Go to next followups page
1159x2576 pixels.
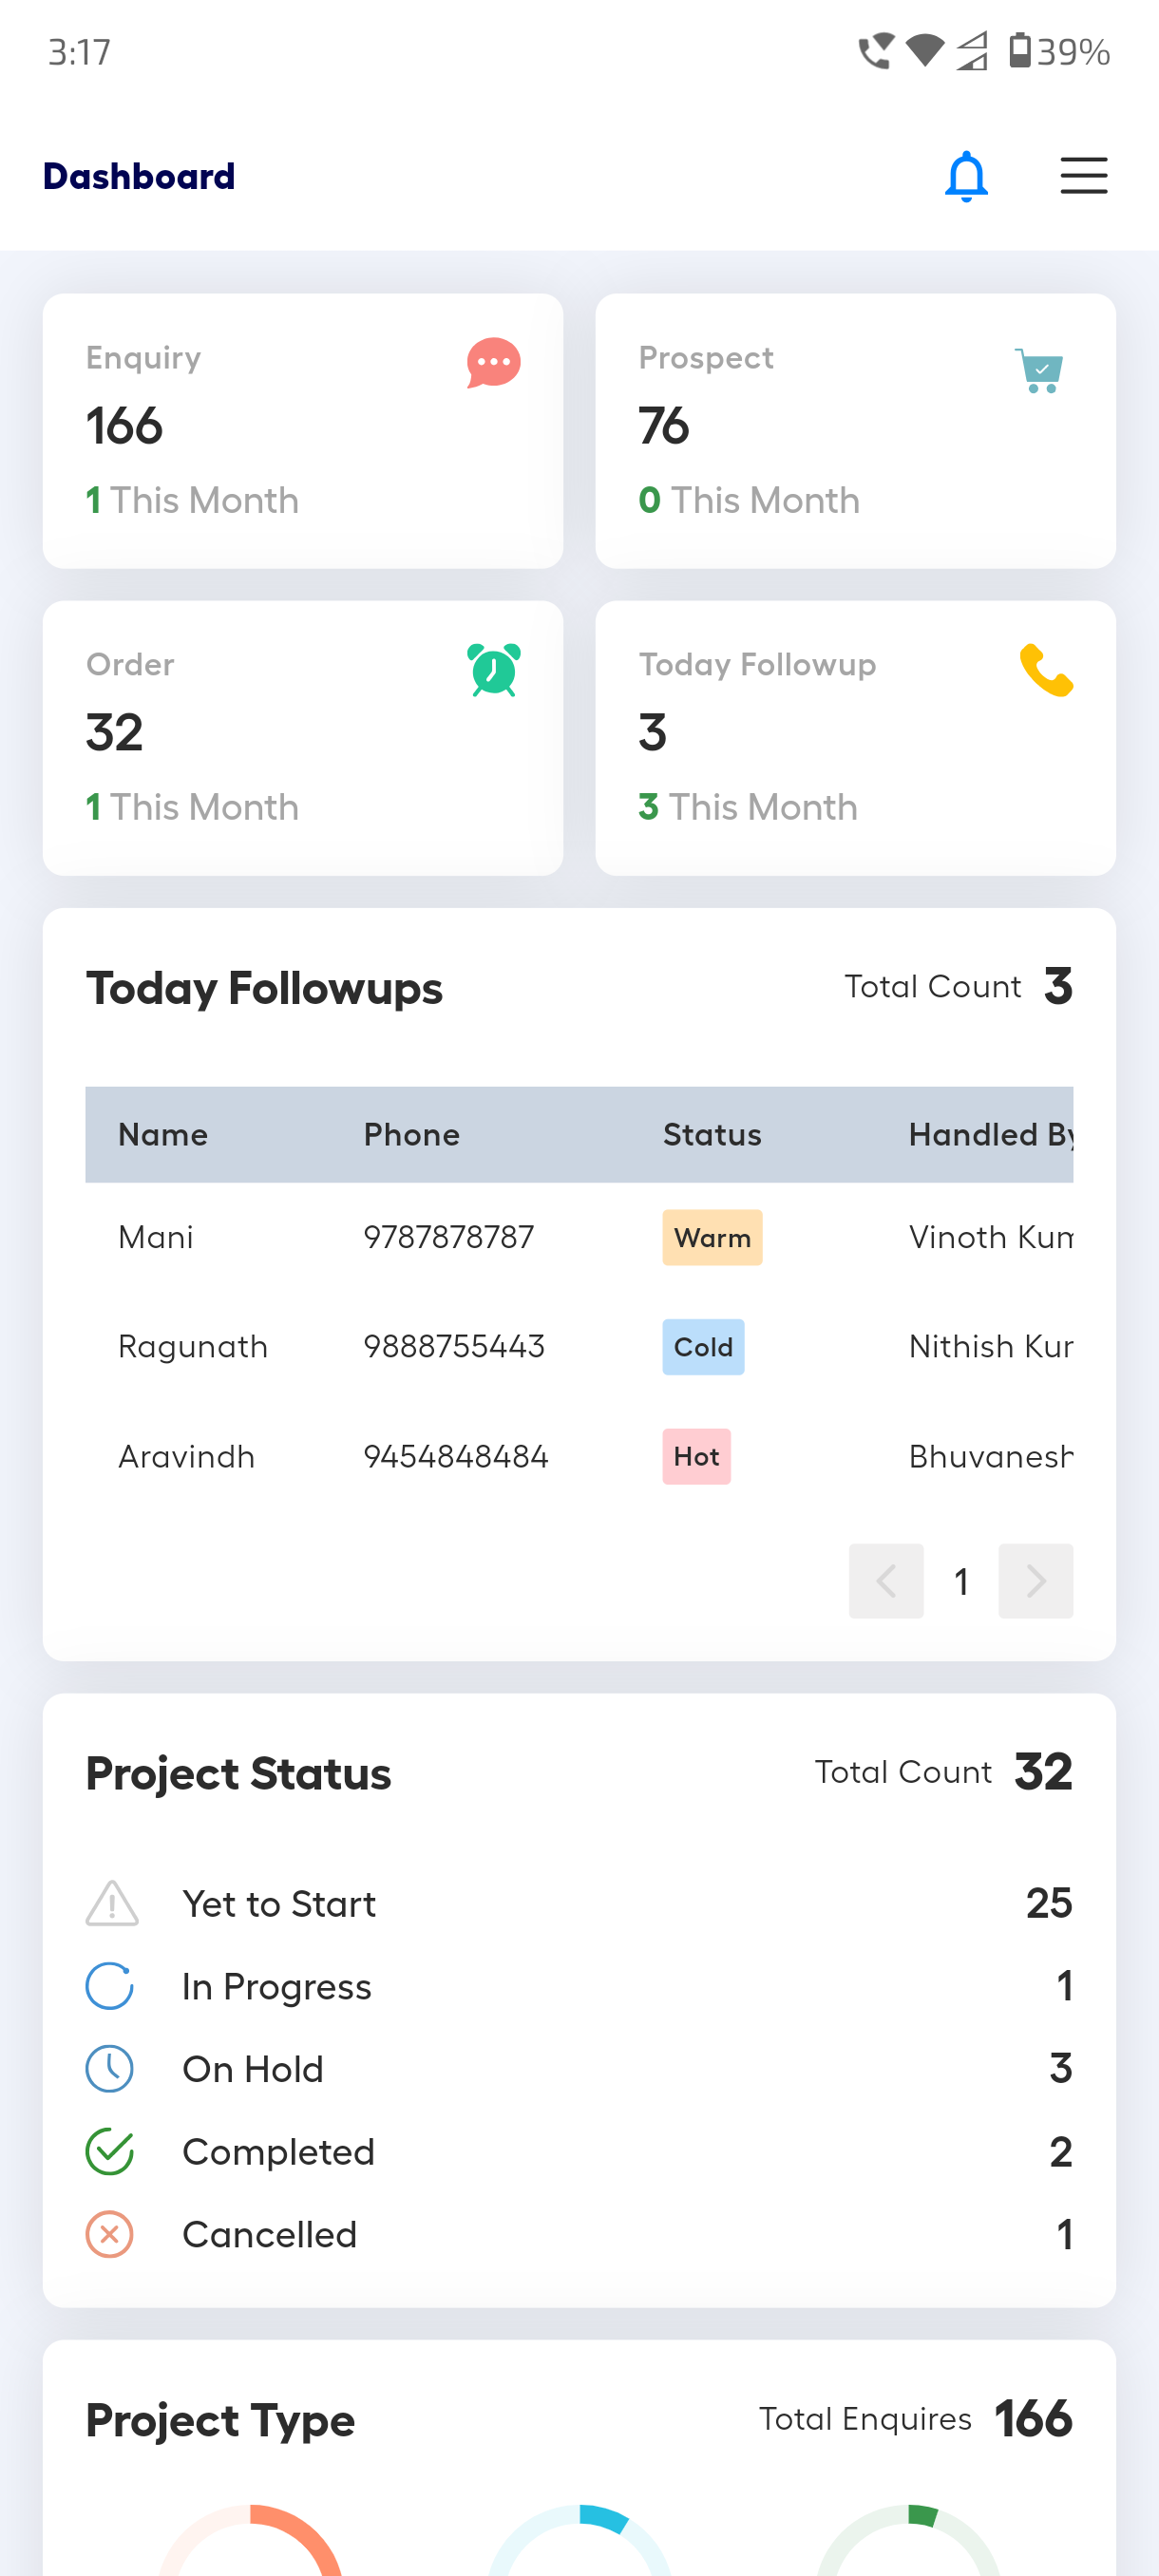[x=1035, y=1581]
